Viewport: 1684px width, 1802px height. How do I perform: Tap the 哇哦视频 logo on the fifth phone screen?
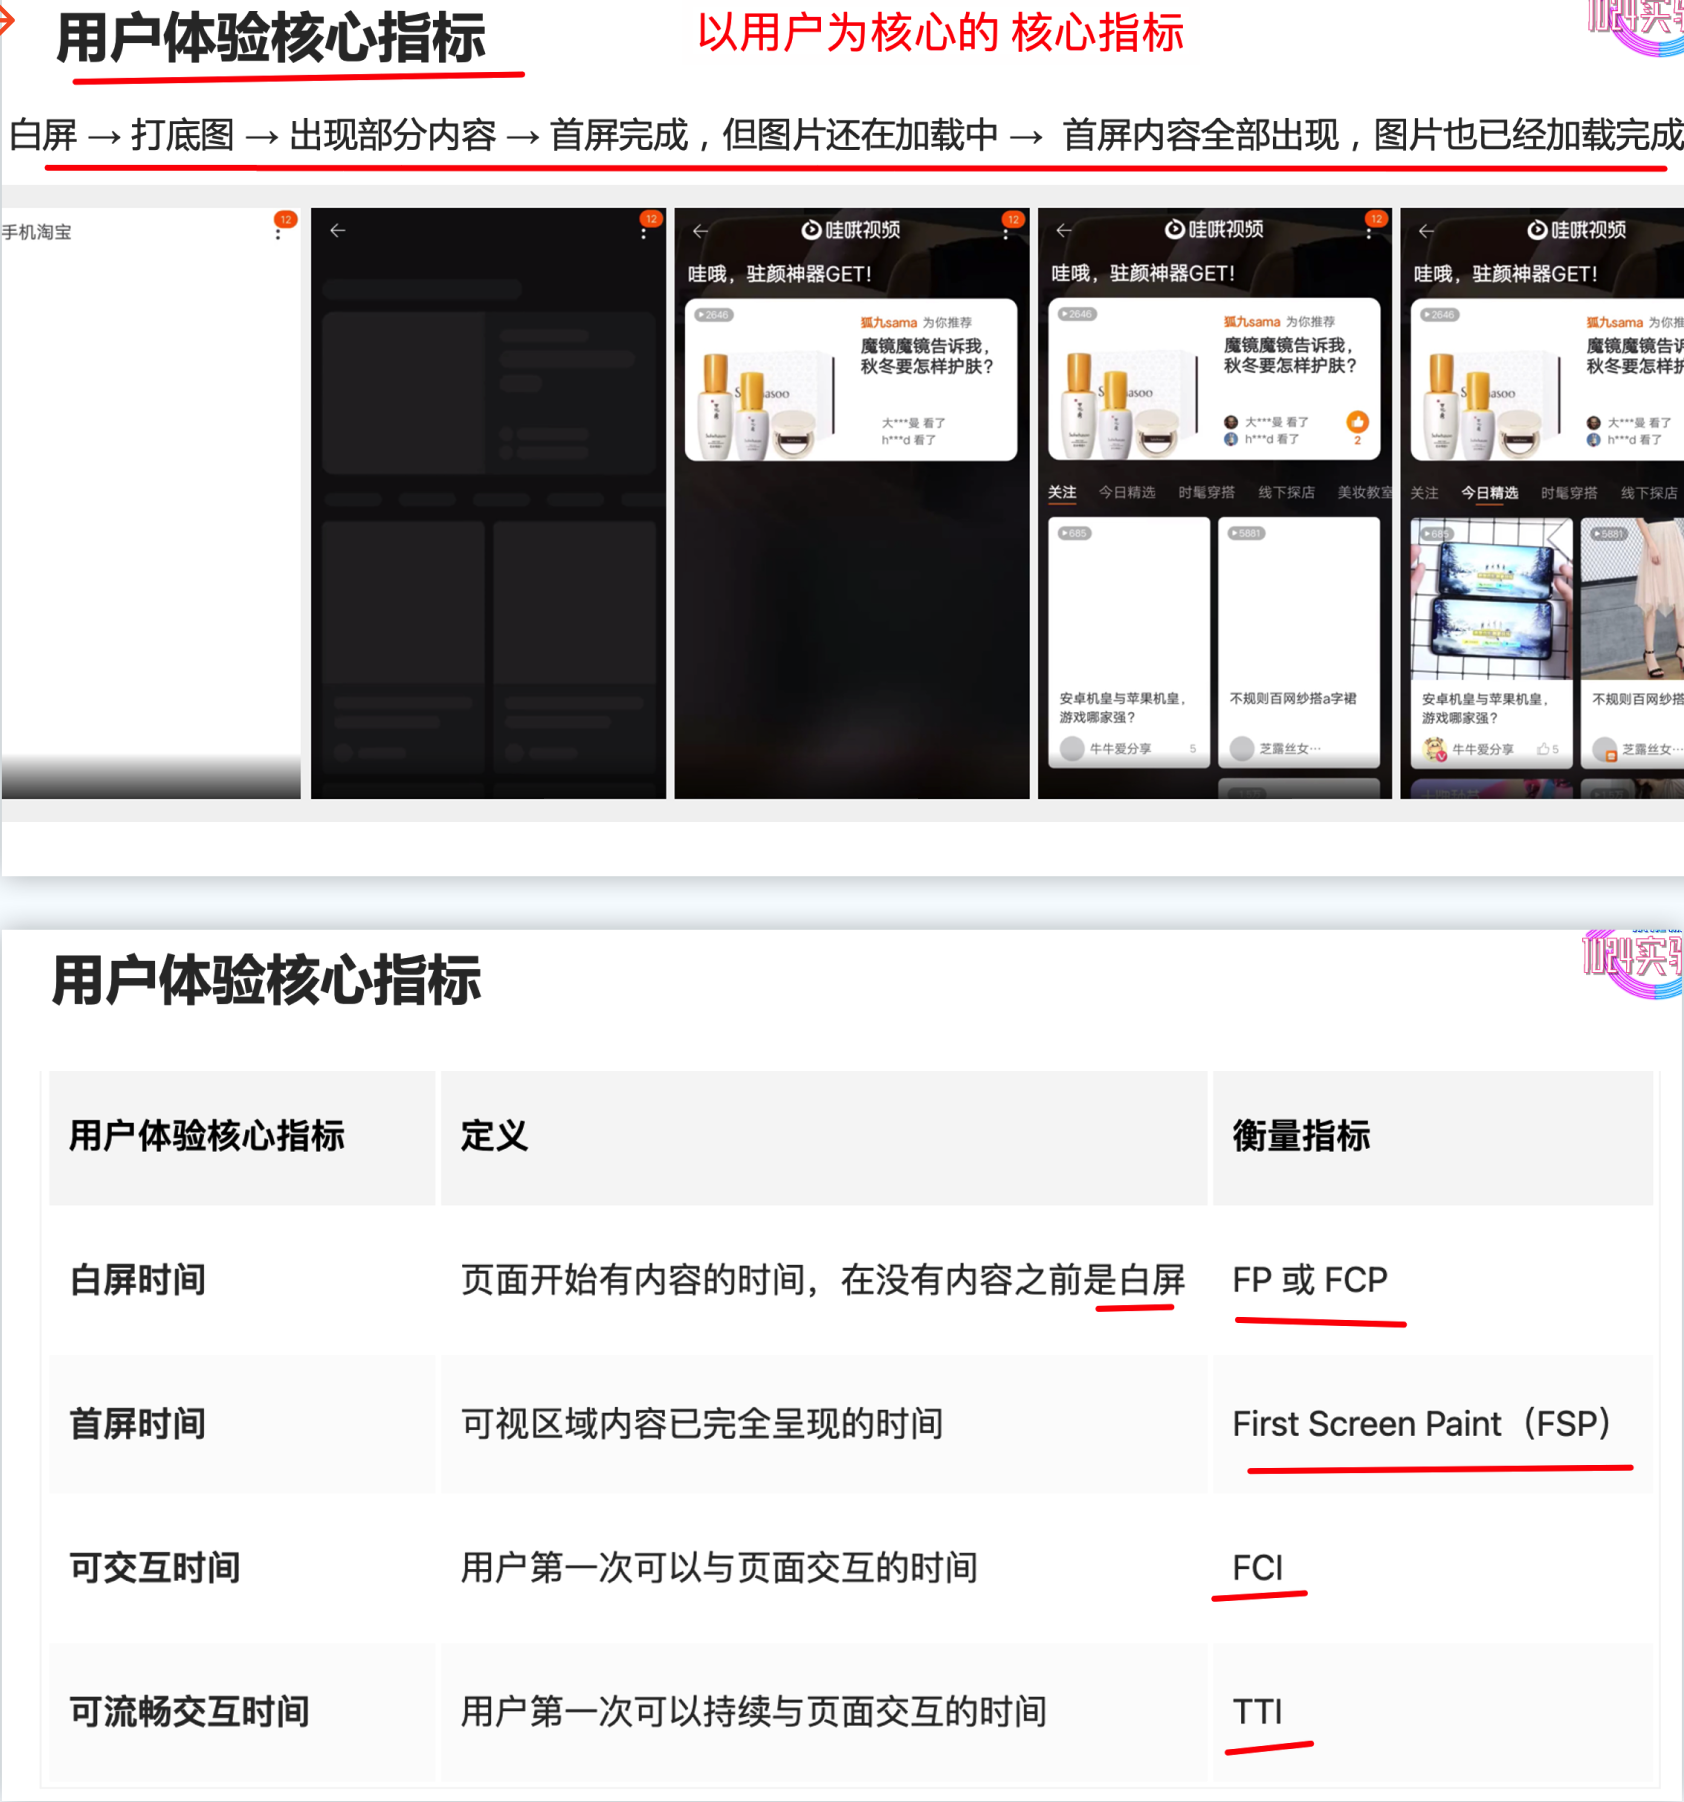pos(1577,230)
